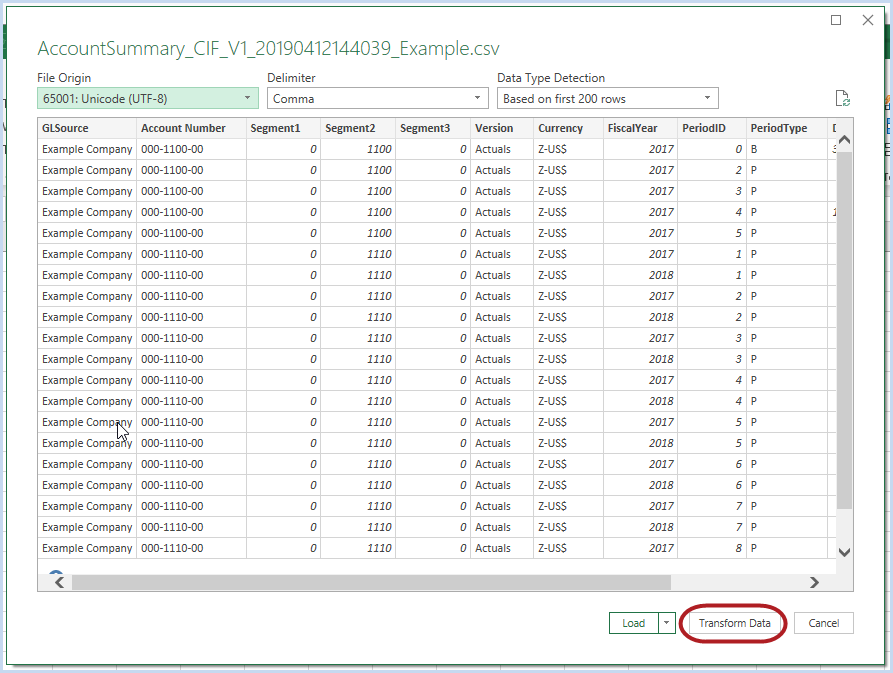Click Z-US$ in the PeriodID 8 row
Screen dimensions: 893x673
point(568,548)
